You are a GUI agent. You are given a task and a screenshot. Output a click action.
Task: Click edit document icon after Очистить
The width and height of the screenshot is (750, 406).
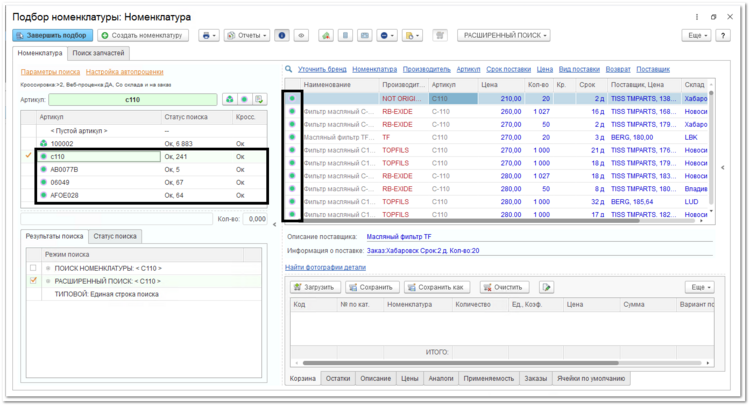click(x=546, y=287)
